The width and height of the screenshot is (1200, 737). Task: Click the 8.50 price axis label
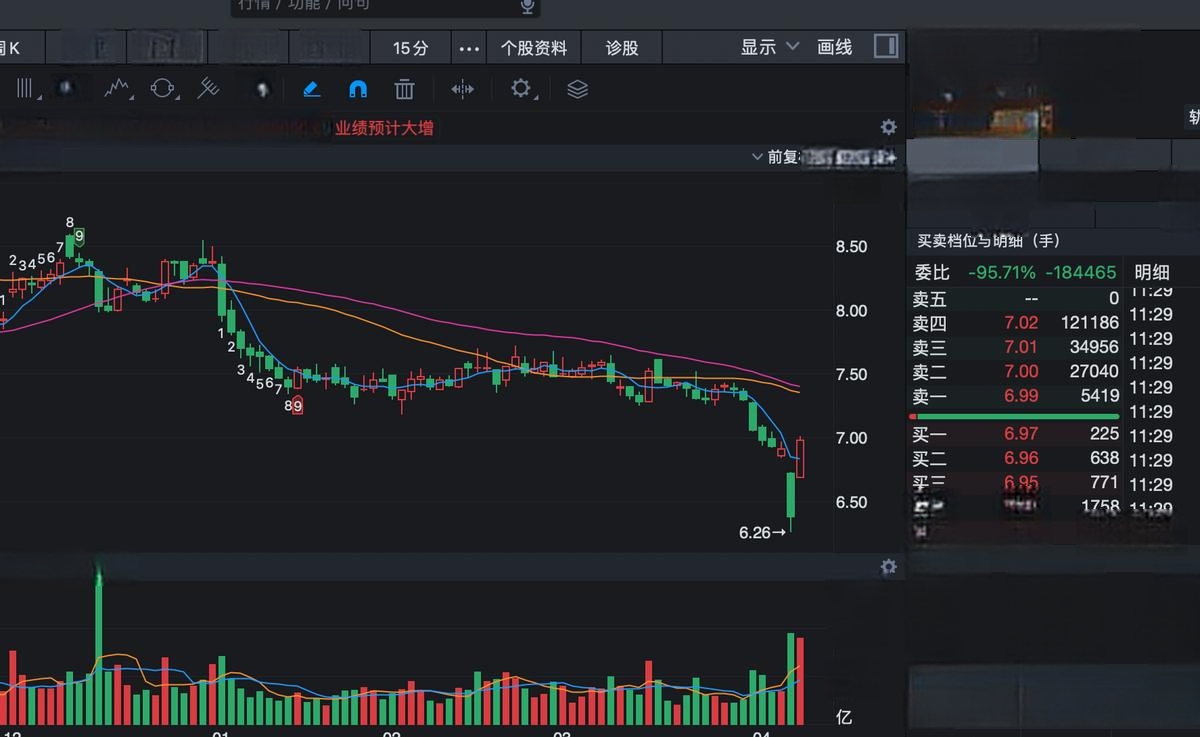point(851,246)
